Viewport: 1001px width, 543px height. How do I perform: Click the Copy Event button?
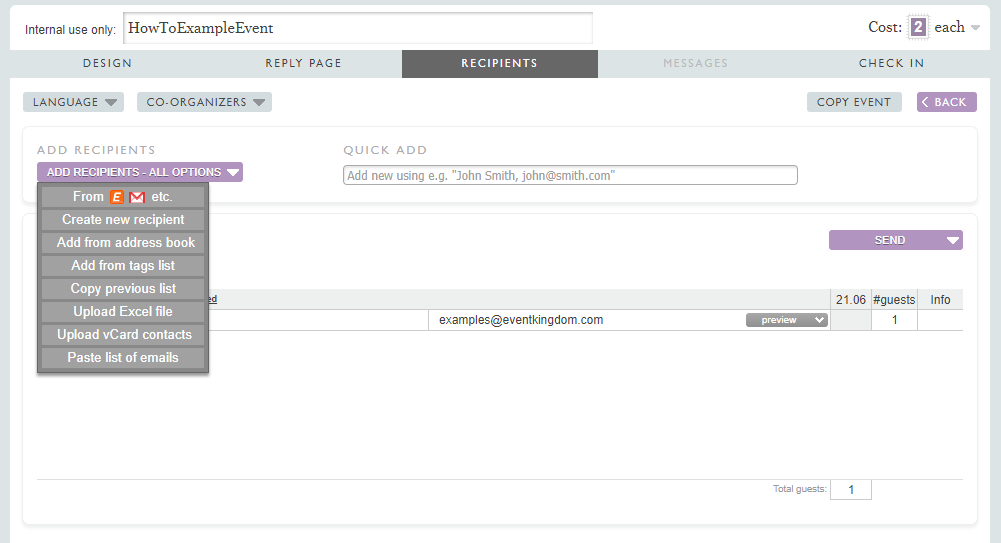854,102
